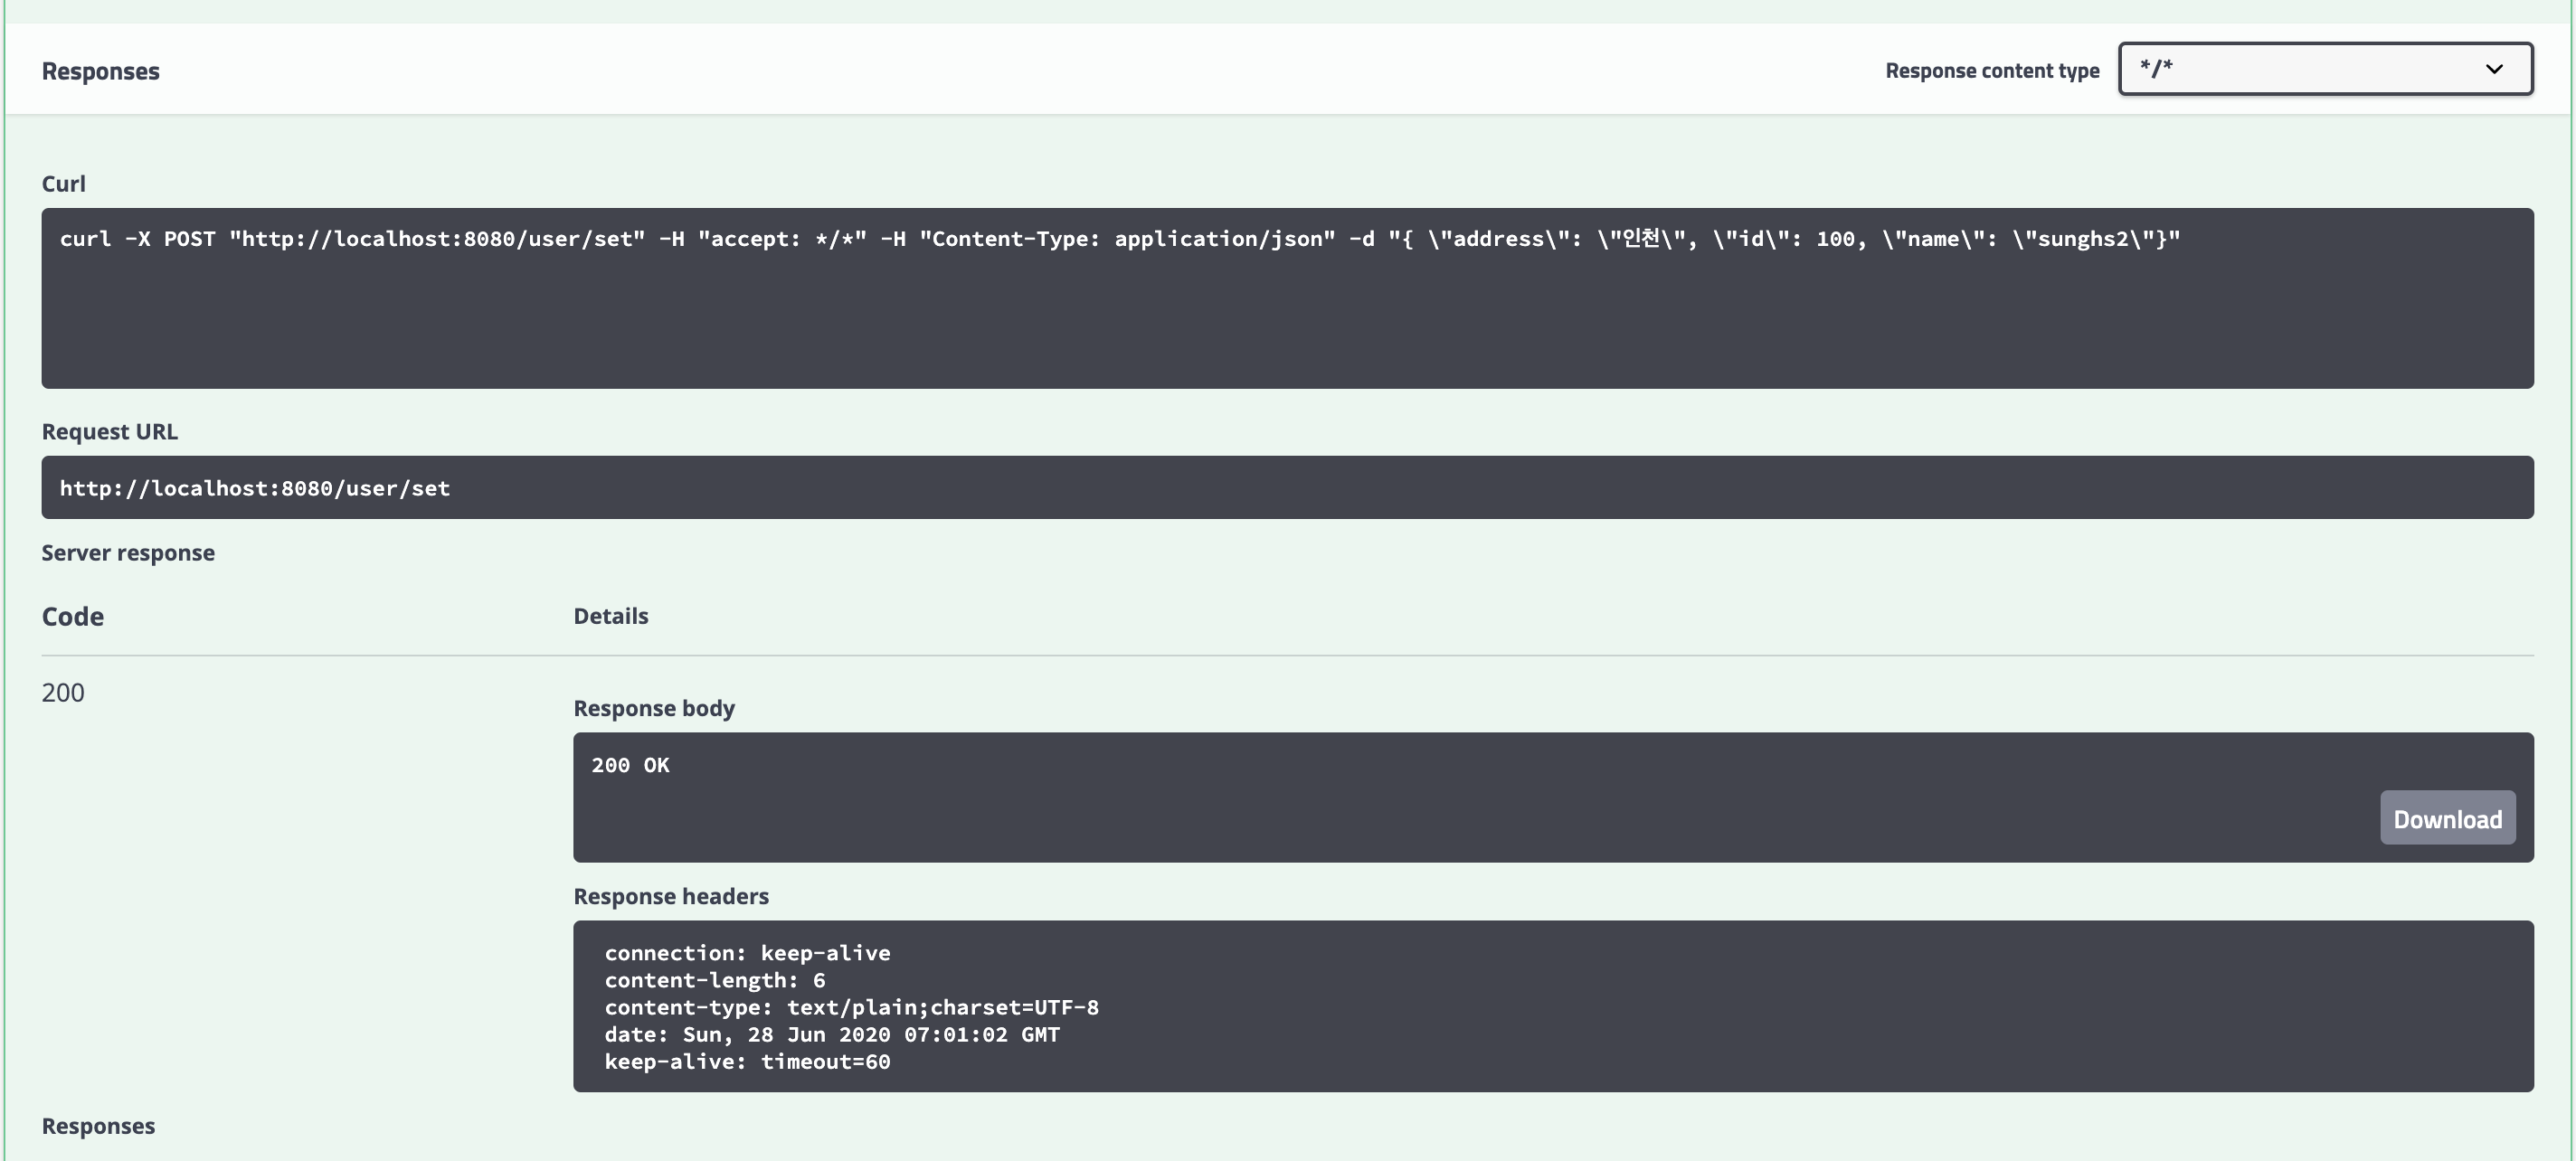Click the date header line
The width and height of the screenshot is (2576, 1161).
tap(831, 1034)
